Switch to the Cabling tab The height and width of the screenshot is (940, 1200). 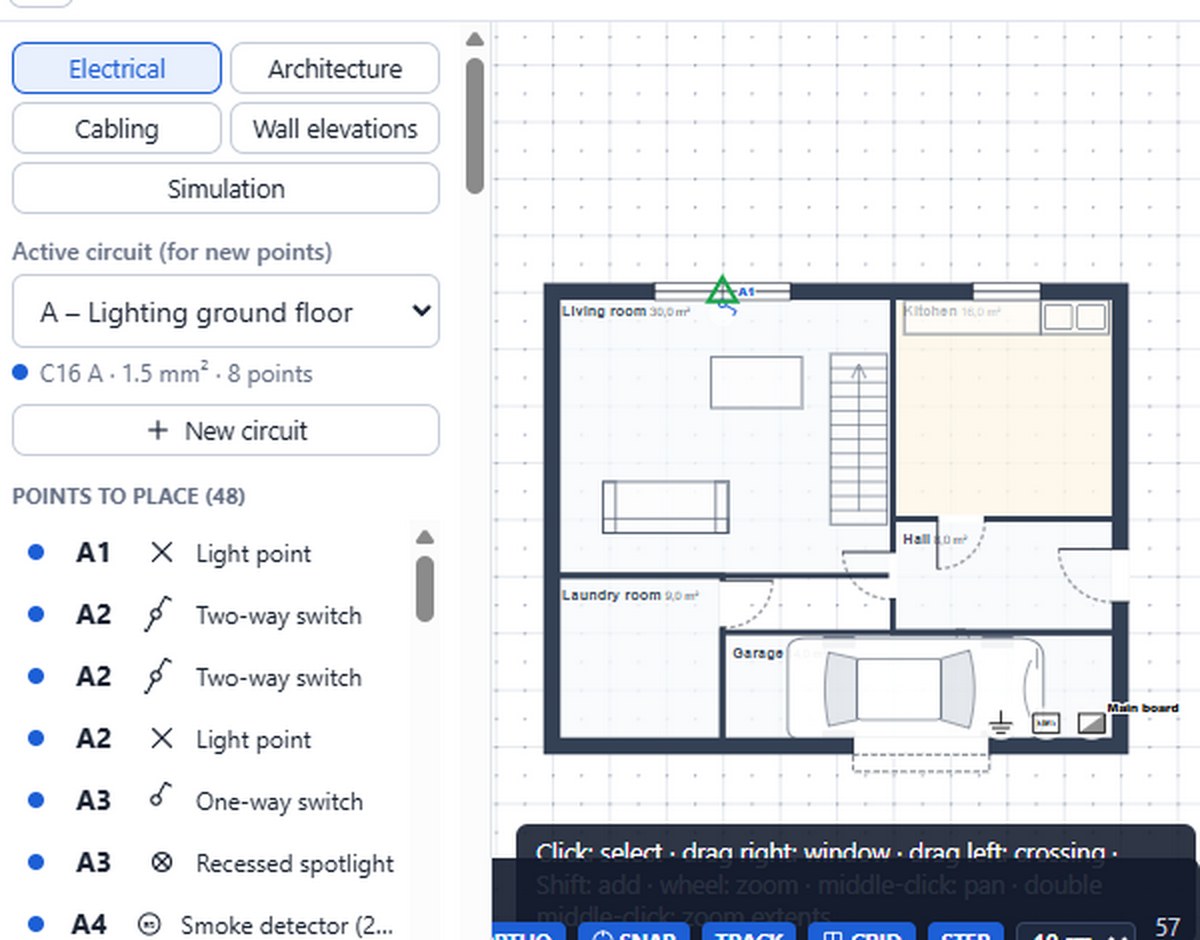(x=117, y=129)
